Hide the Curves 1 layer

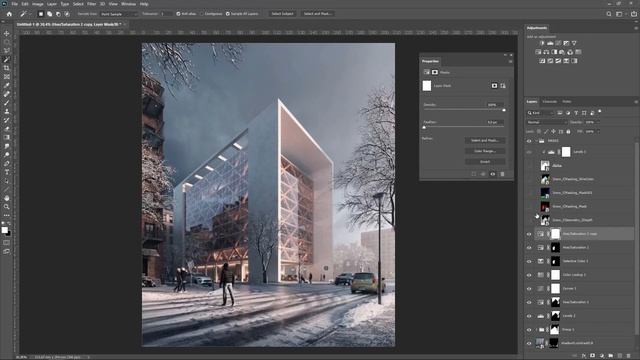[x=529, y=289]
